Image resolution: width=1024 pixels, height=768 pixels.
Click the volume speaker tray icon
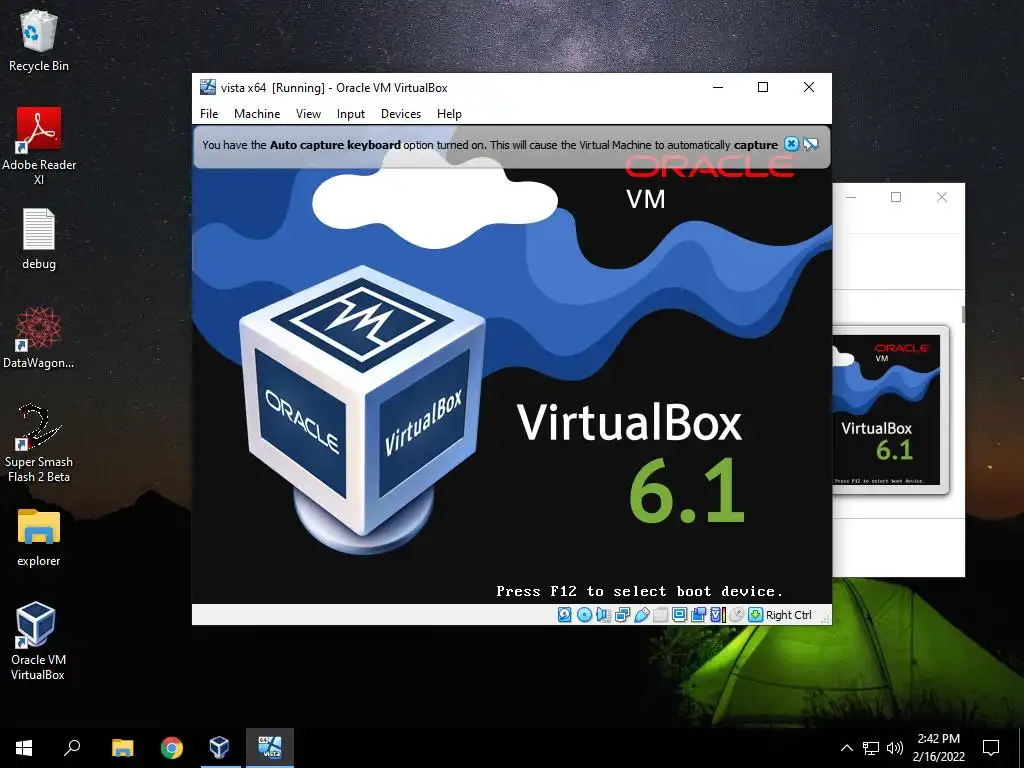[x=895, y=748]
